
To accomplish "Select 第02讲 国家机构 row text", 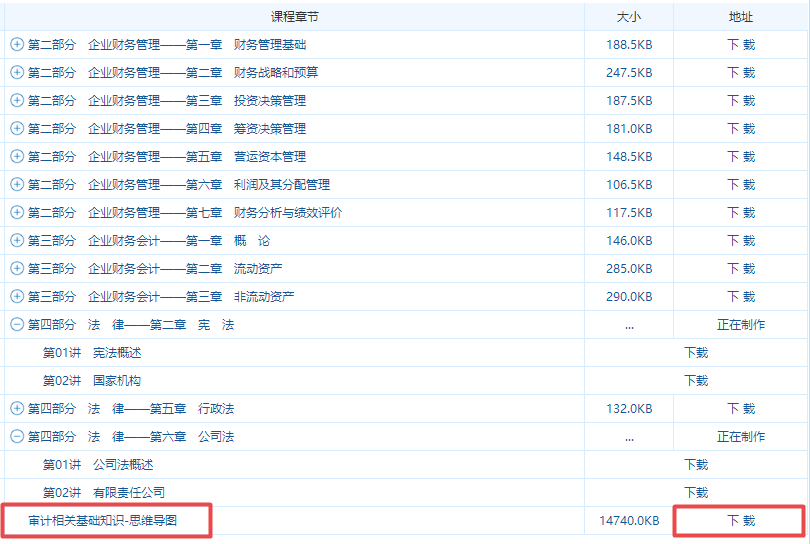I will click(92, 381).
